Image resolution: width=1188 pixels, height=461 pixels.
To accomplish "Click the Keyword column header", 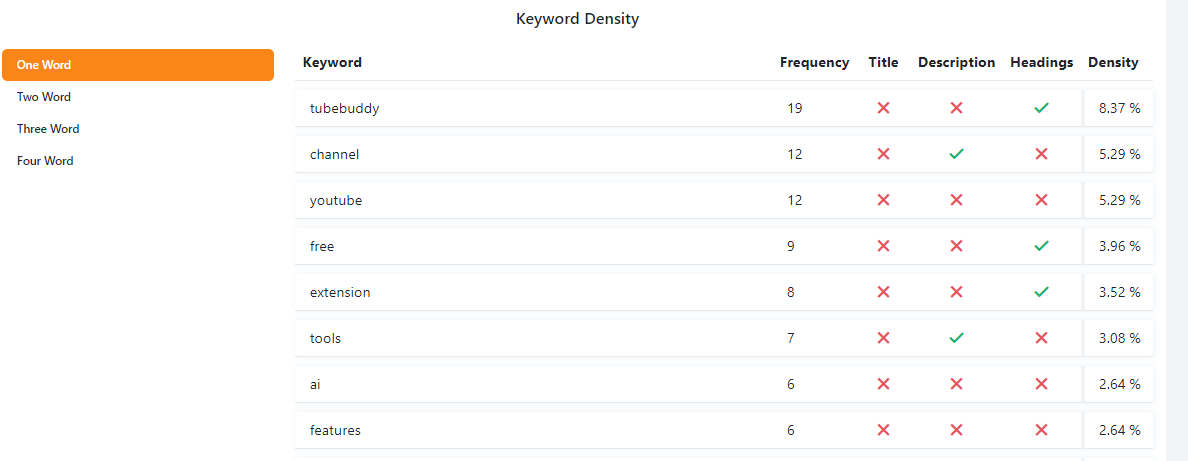I will pos(332,62).
